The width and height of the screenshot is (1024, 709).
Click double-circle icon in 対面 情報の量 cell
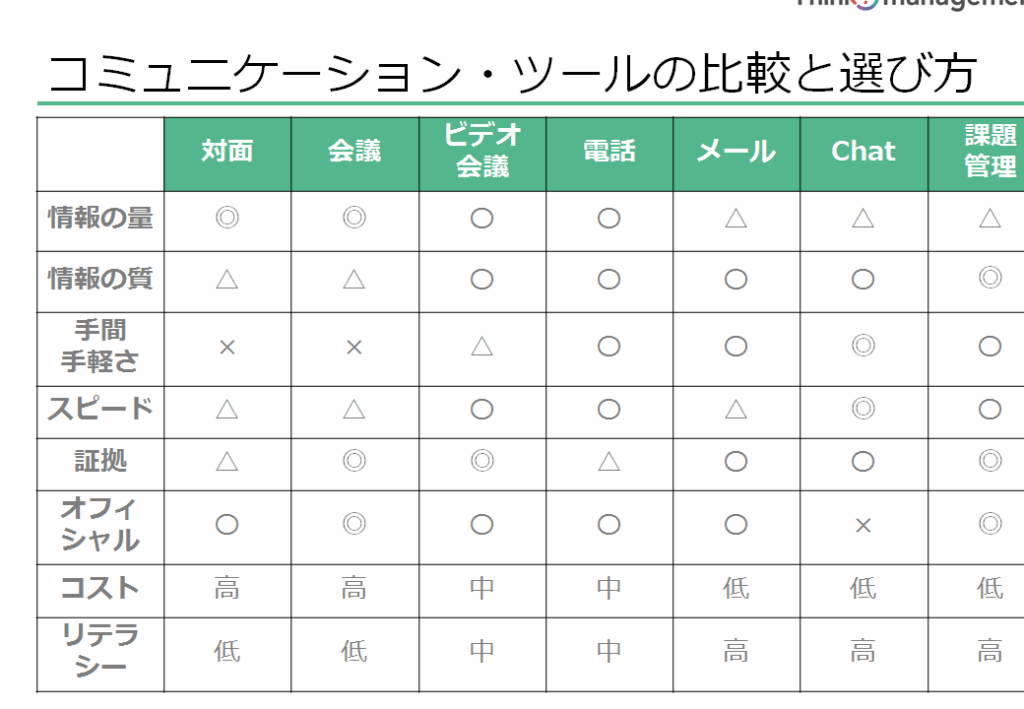click(x=227, y=217)
